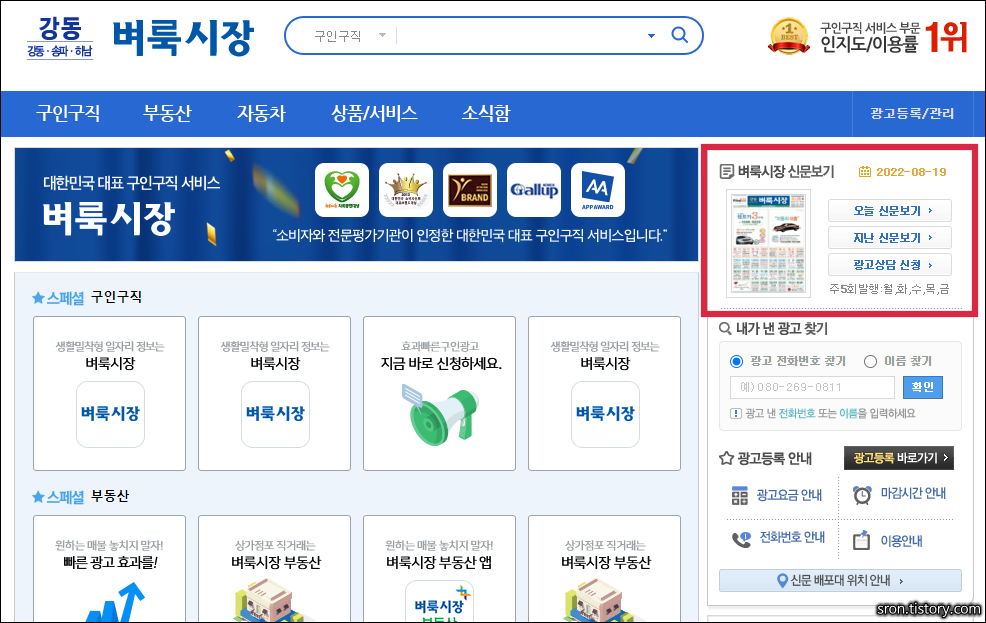Focus the main search text field
Viewport: 986px width, 623px height.
pyautogui.click(x=520, y=36)
